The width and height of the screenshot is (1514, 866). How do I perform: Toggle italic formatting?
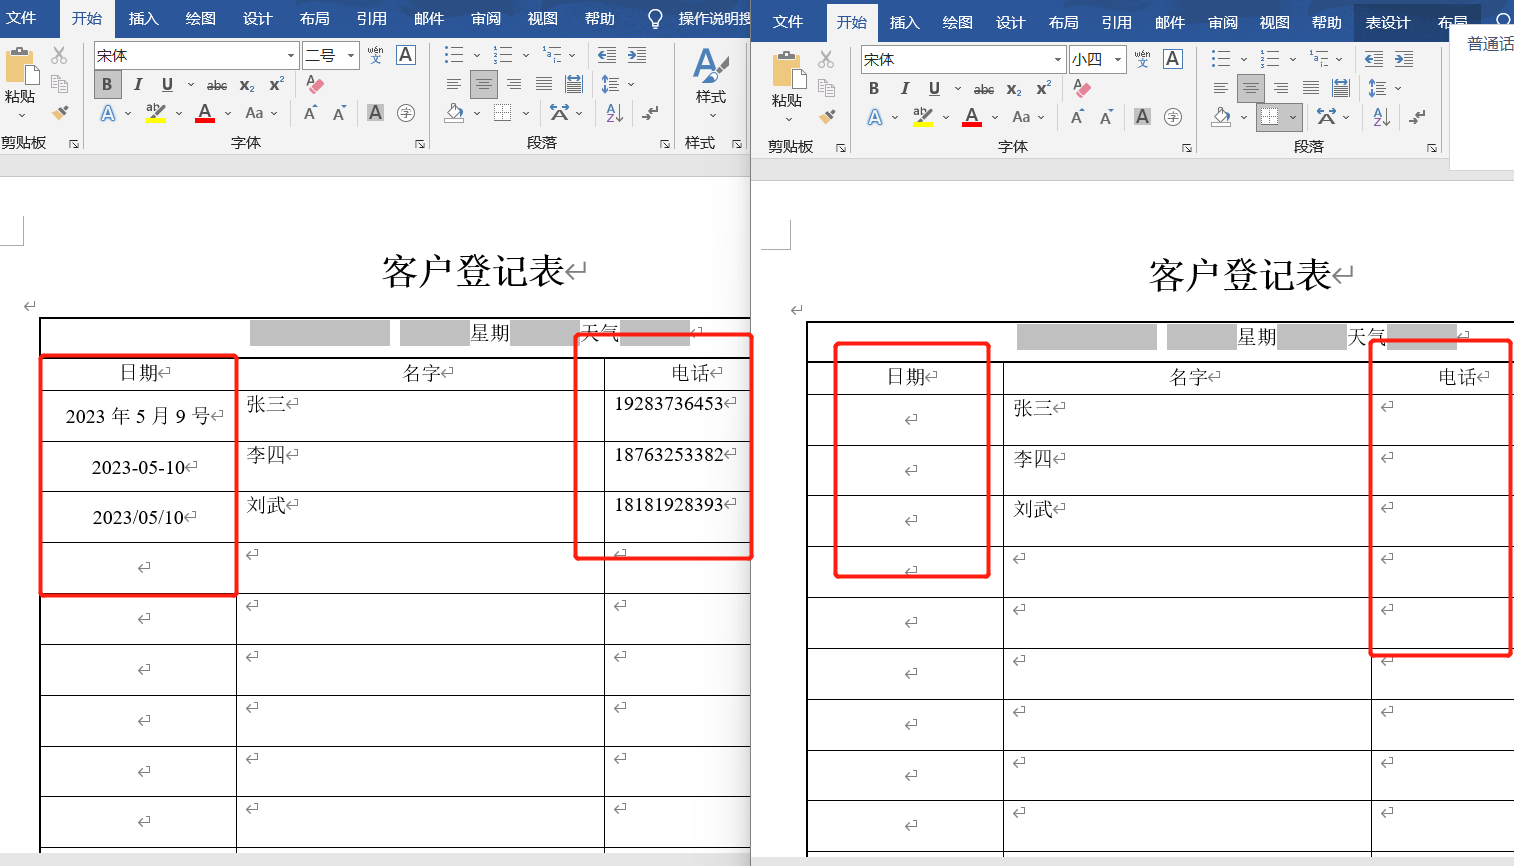click(x=137, y=84)
